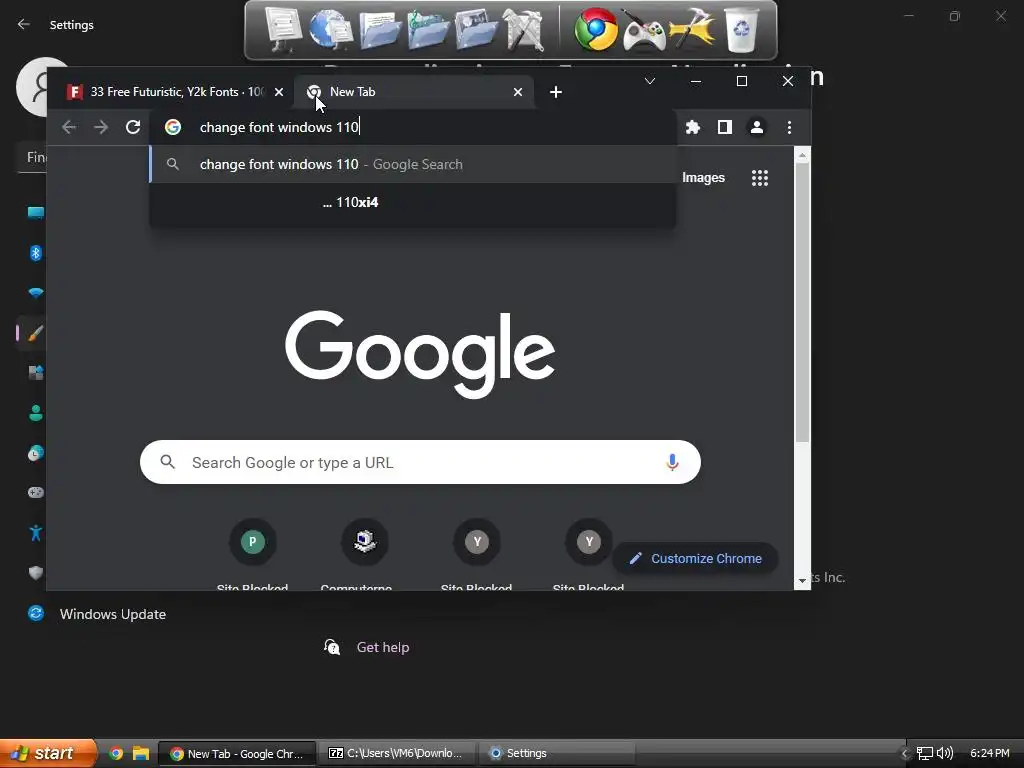Launch Google Chrome from the dock
This screenshot has height=768, width=1024.
[596, 29]
